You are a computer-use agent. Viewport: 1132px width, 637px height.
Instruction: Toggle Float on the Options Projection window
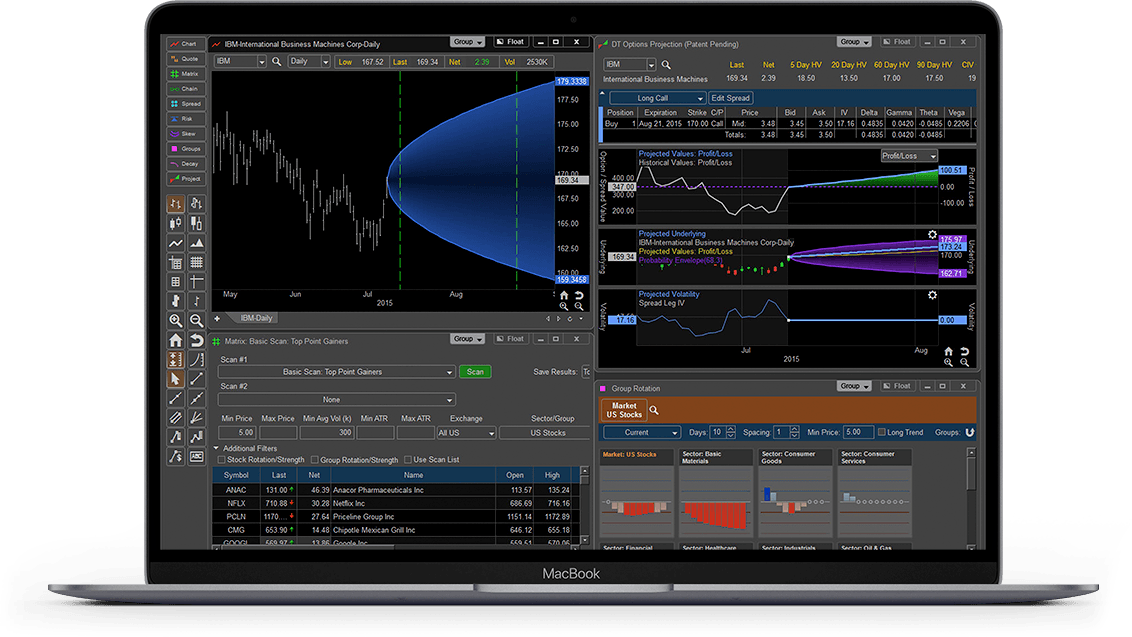pos(897,42)
